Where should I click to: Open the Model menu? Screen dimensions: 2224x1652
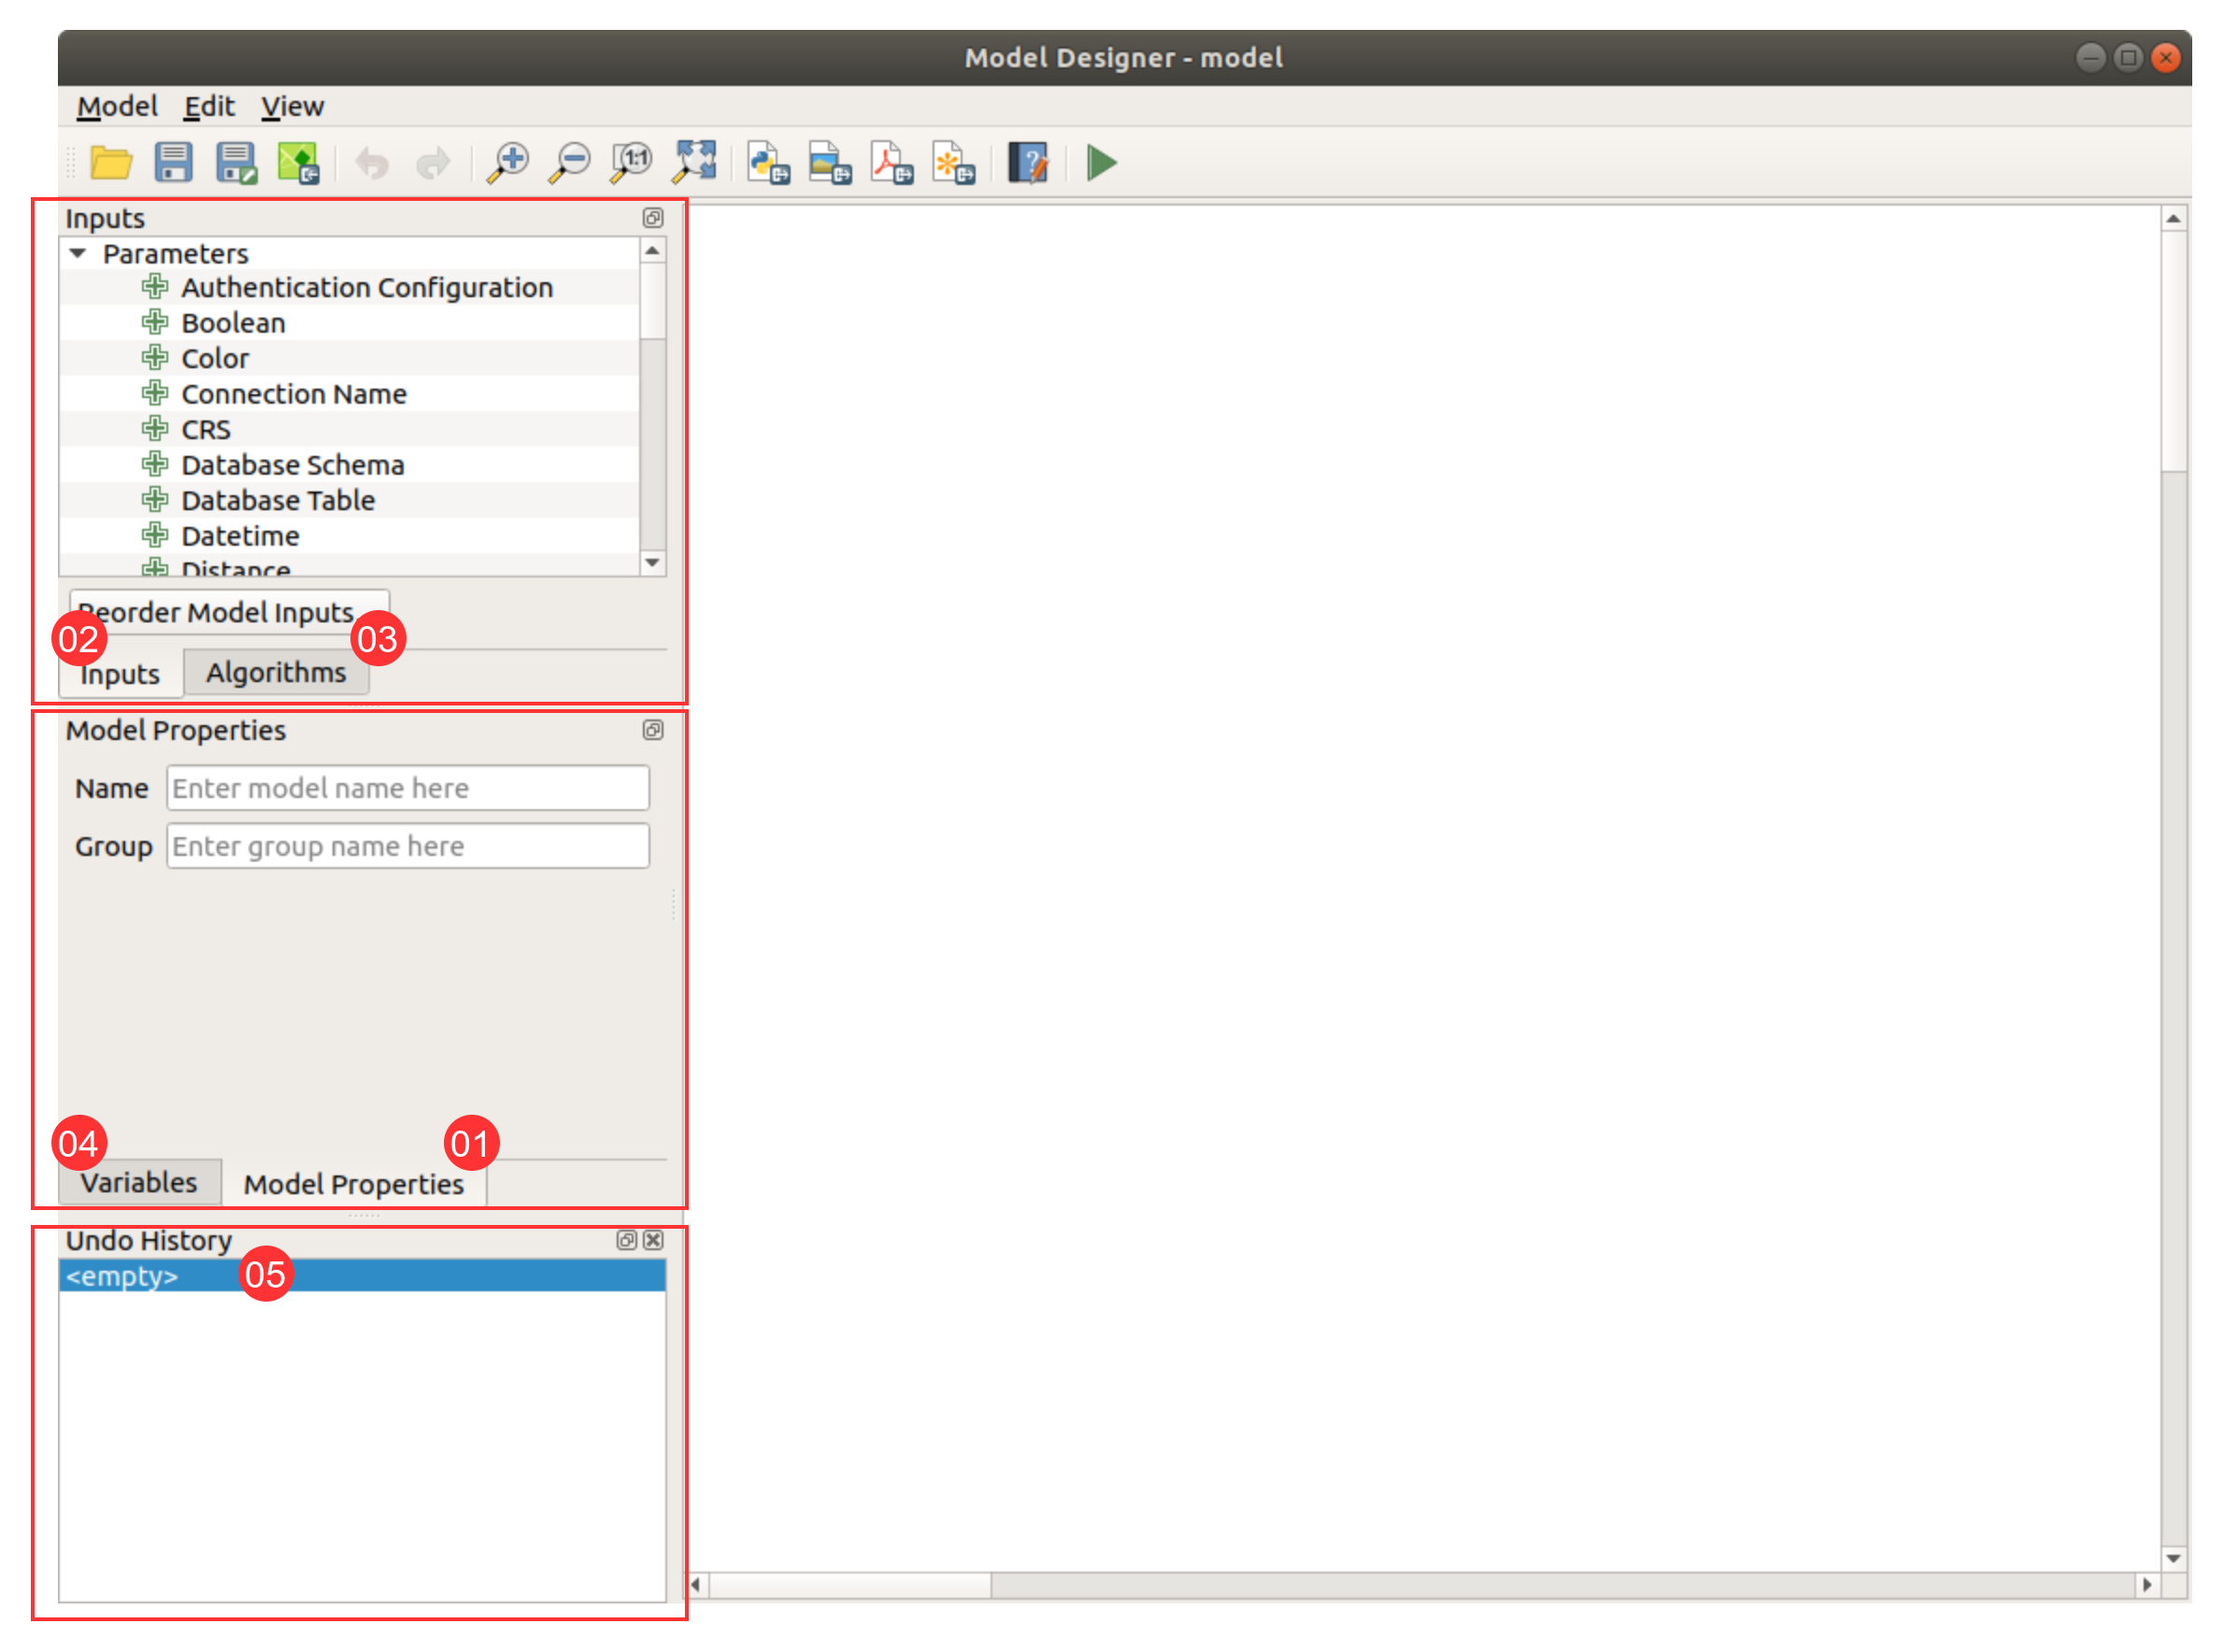117,106
